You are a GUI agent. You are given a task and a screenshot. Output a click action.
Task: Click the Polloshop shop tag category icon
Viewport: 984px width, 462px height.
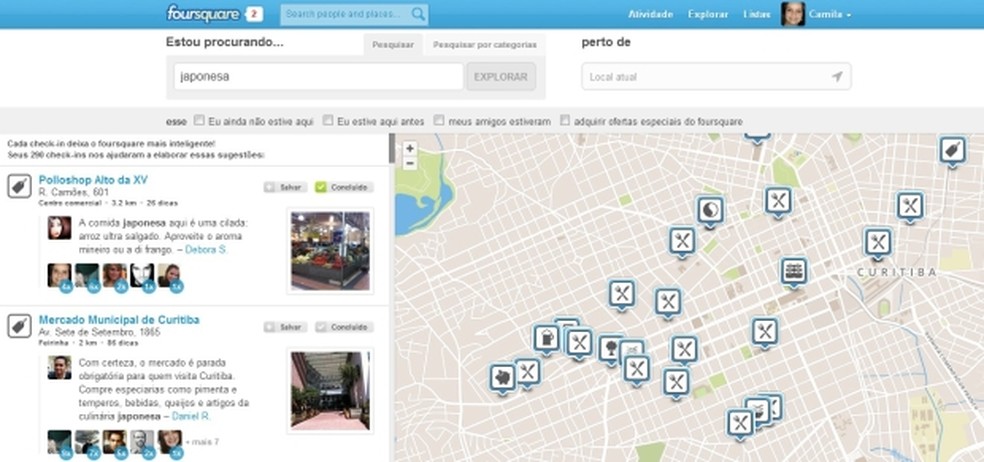19,186
